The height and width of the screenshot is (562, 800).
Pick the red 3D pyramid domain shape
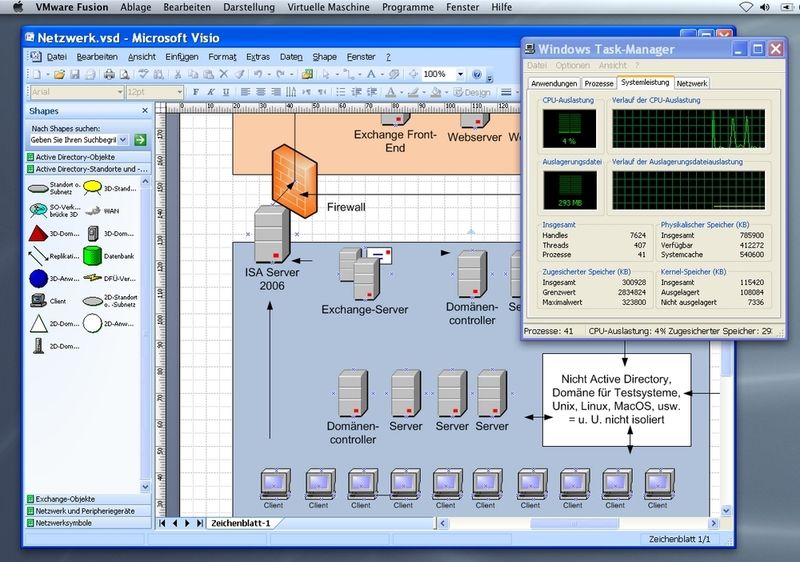[x=38, y=234]
